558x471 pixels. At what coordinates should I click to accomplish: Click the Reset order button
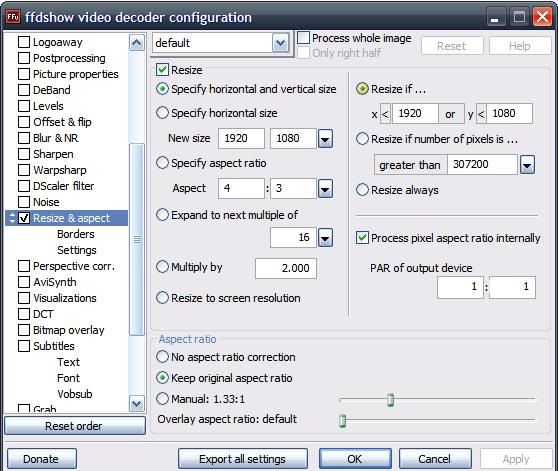pos(75,426)
